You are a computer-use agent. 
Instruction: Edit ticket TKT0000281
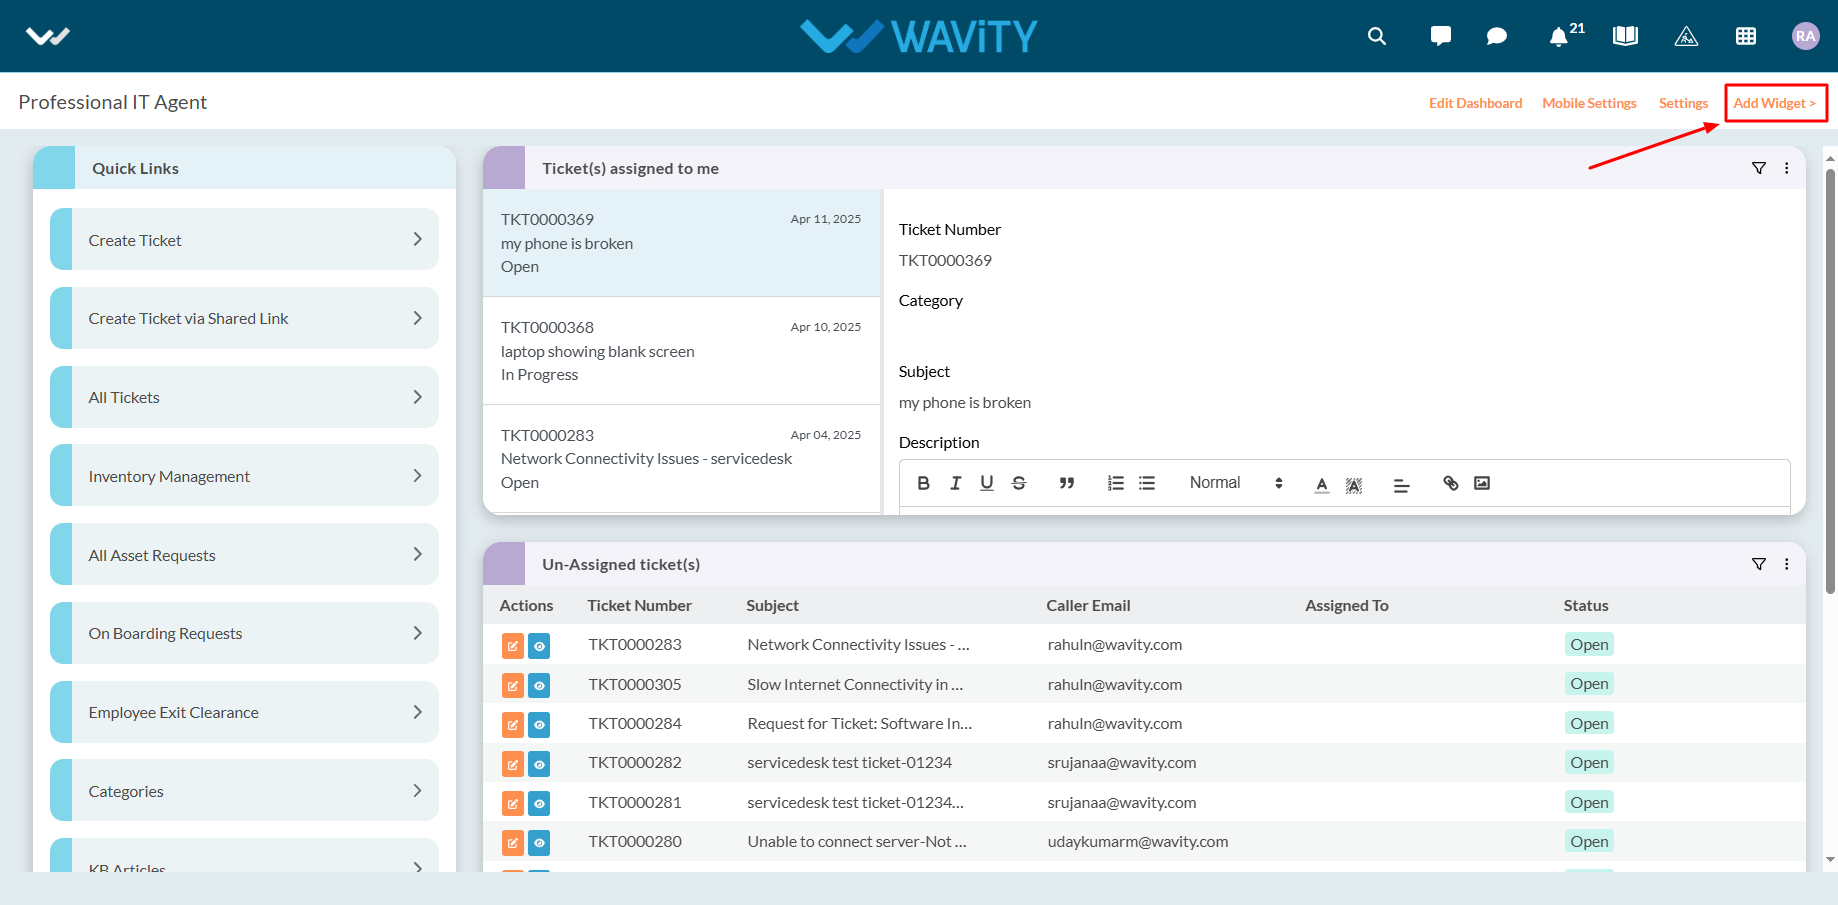click(x=512, y=803)
